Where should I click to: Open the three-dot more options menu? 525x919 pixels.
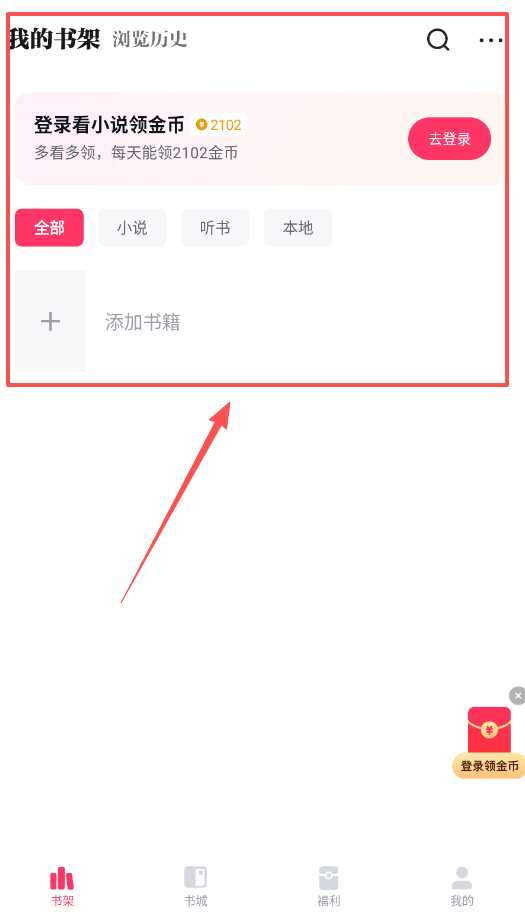pyautogui.click(x=491, y=40)
